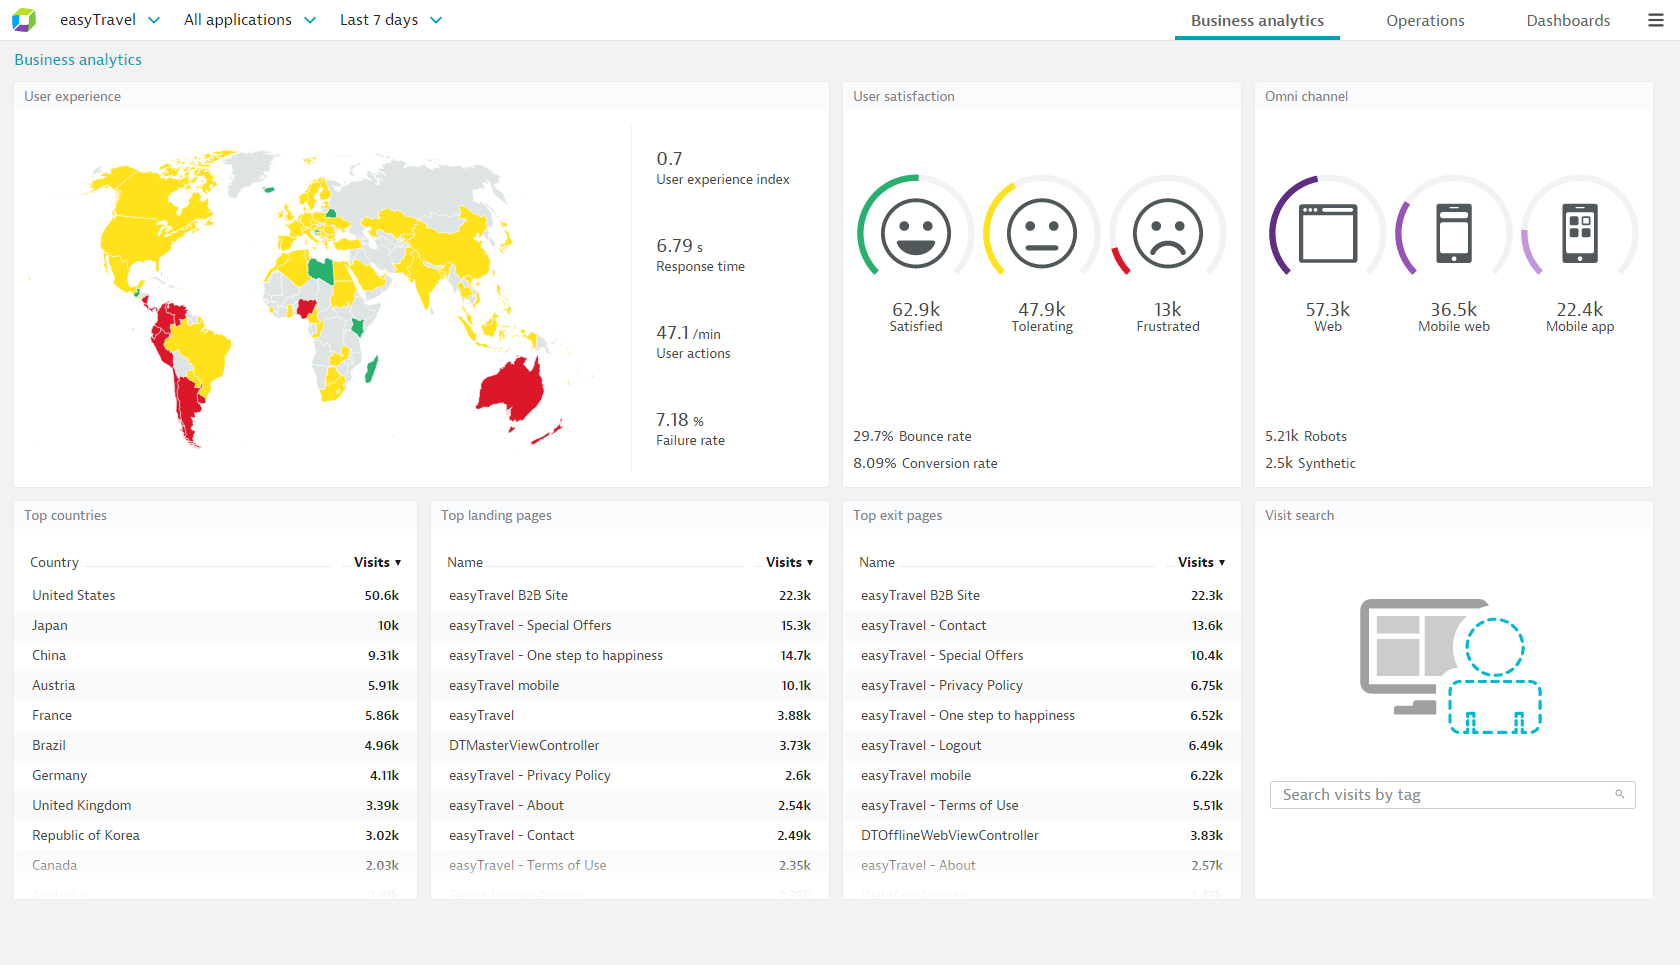The width and height of the screenshot is (1680, 965).
Task: Select Republic of Korea row
Action: coord(215,835)
